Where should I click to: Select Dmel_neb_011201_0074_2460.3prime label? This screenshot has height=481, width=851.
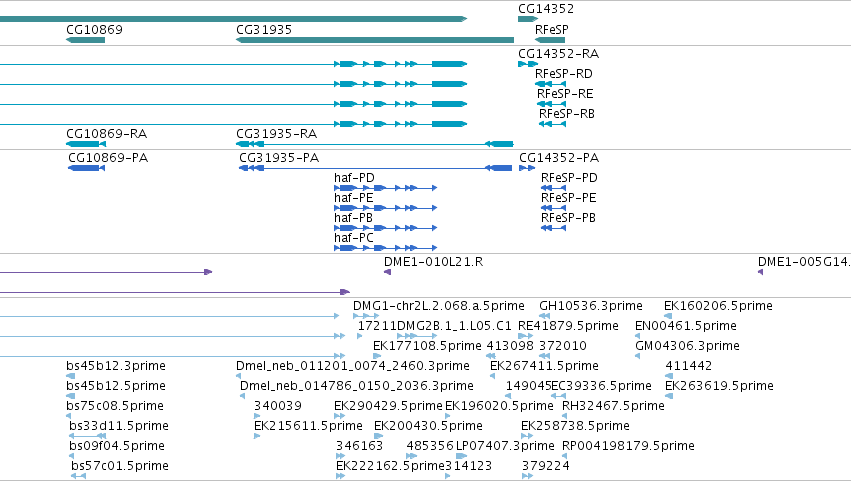tap(353, 366)
